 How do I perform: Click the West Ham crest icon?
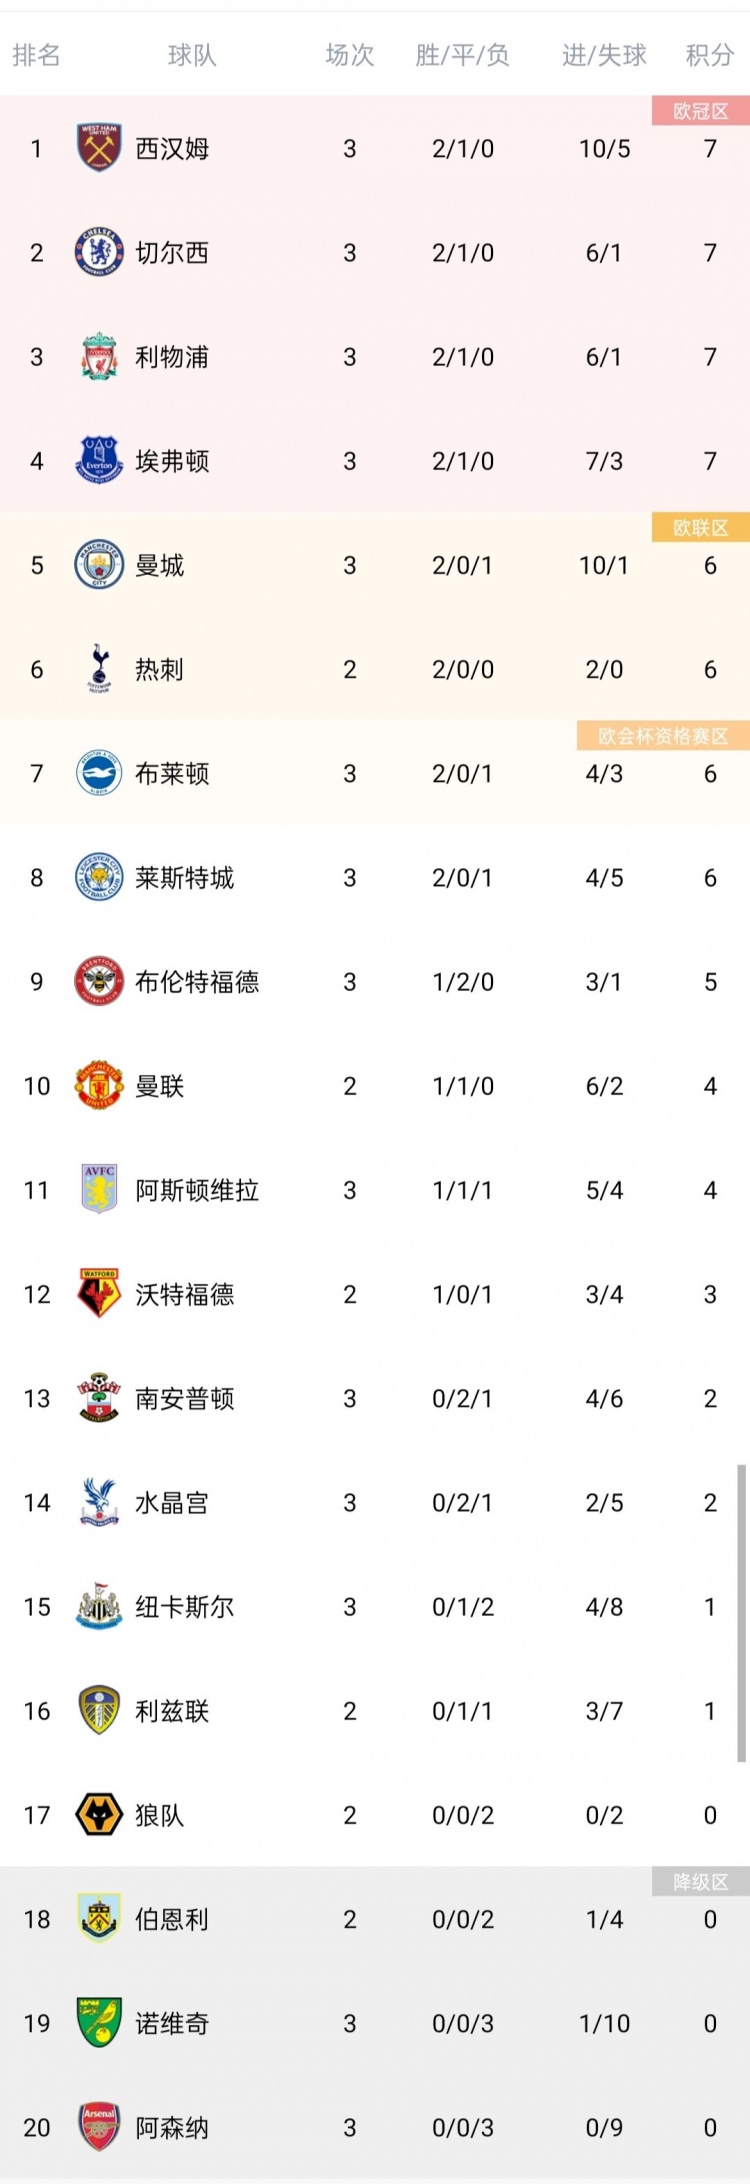[x=97, y=148]
